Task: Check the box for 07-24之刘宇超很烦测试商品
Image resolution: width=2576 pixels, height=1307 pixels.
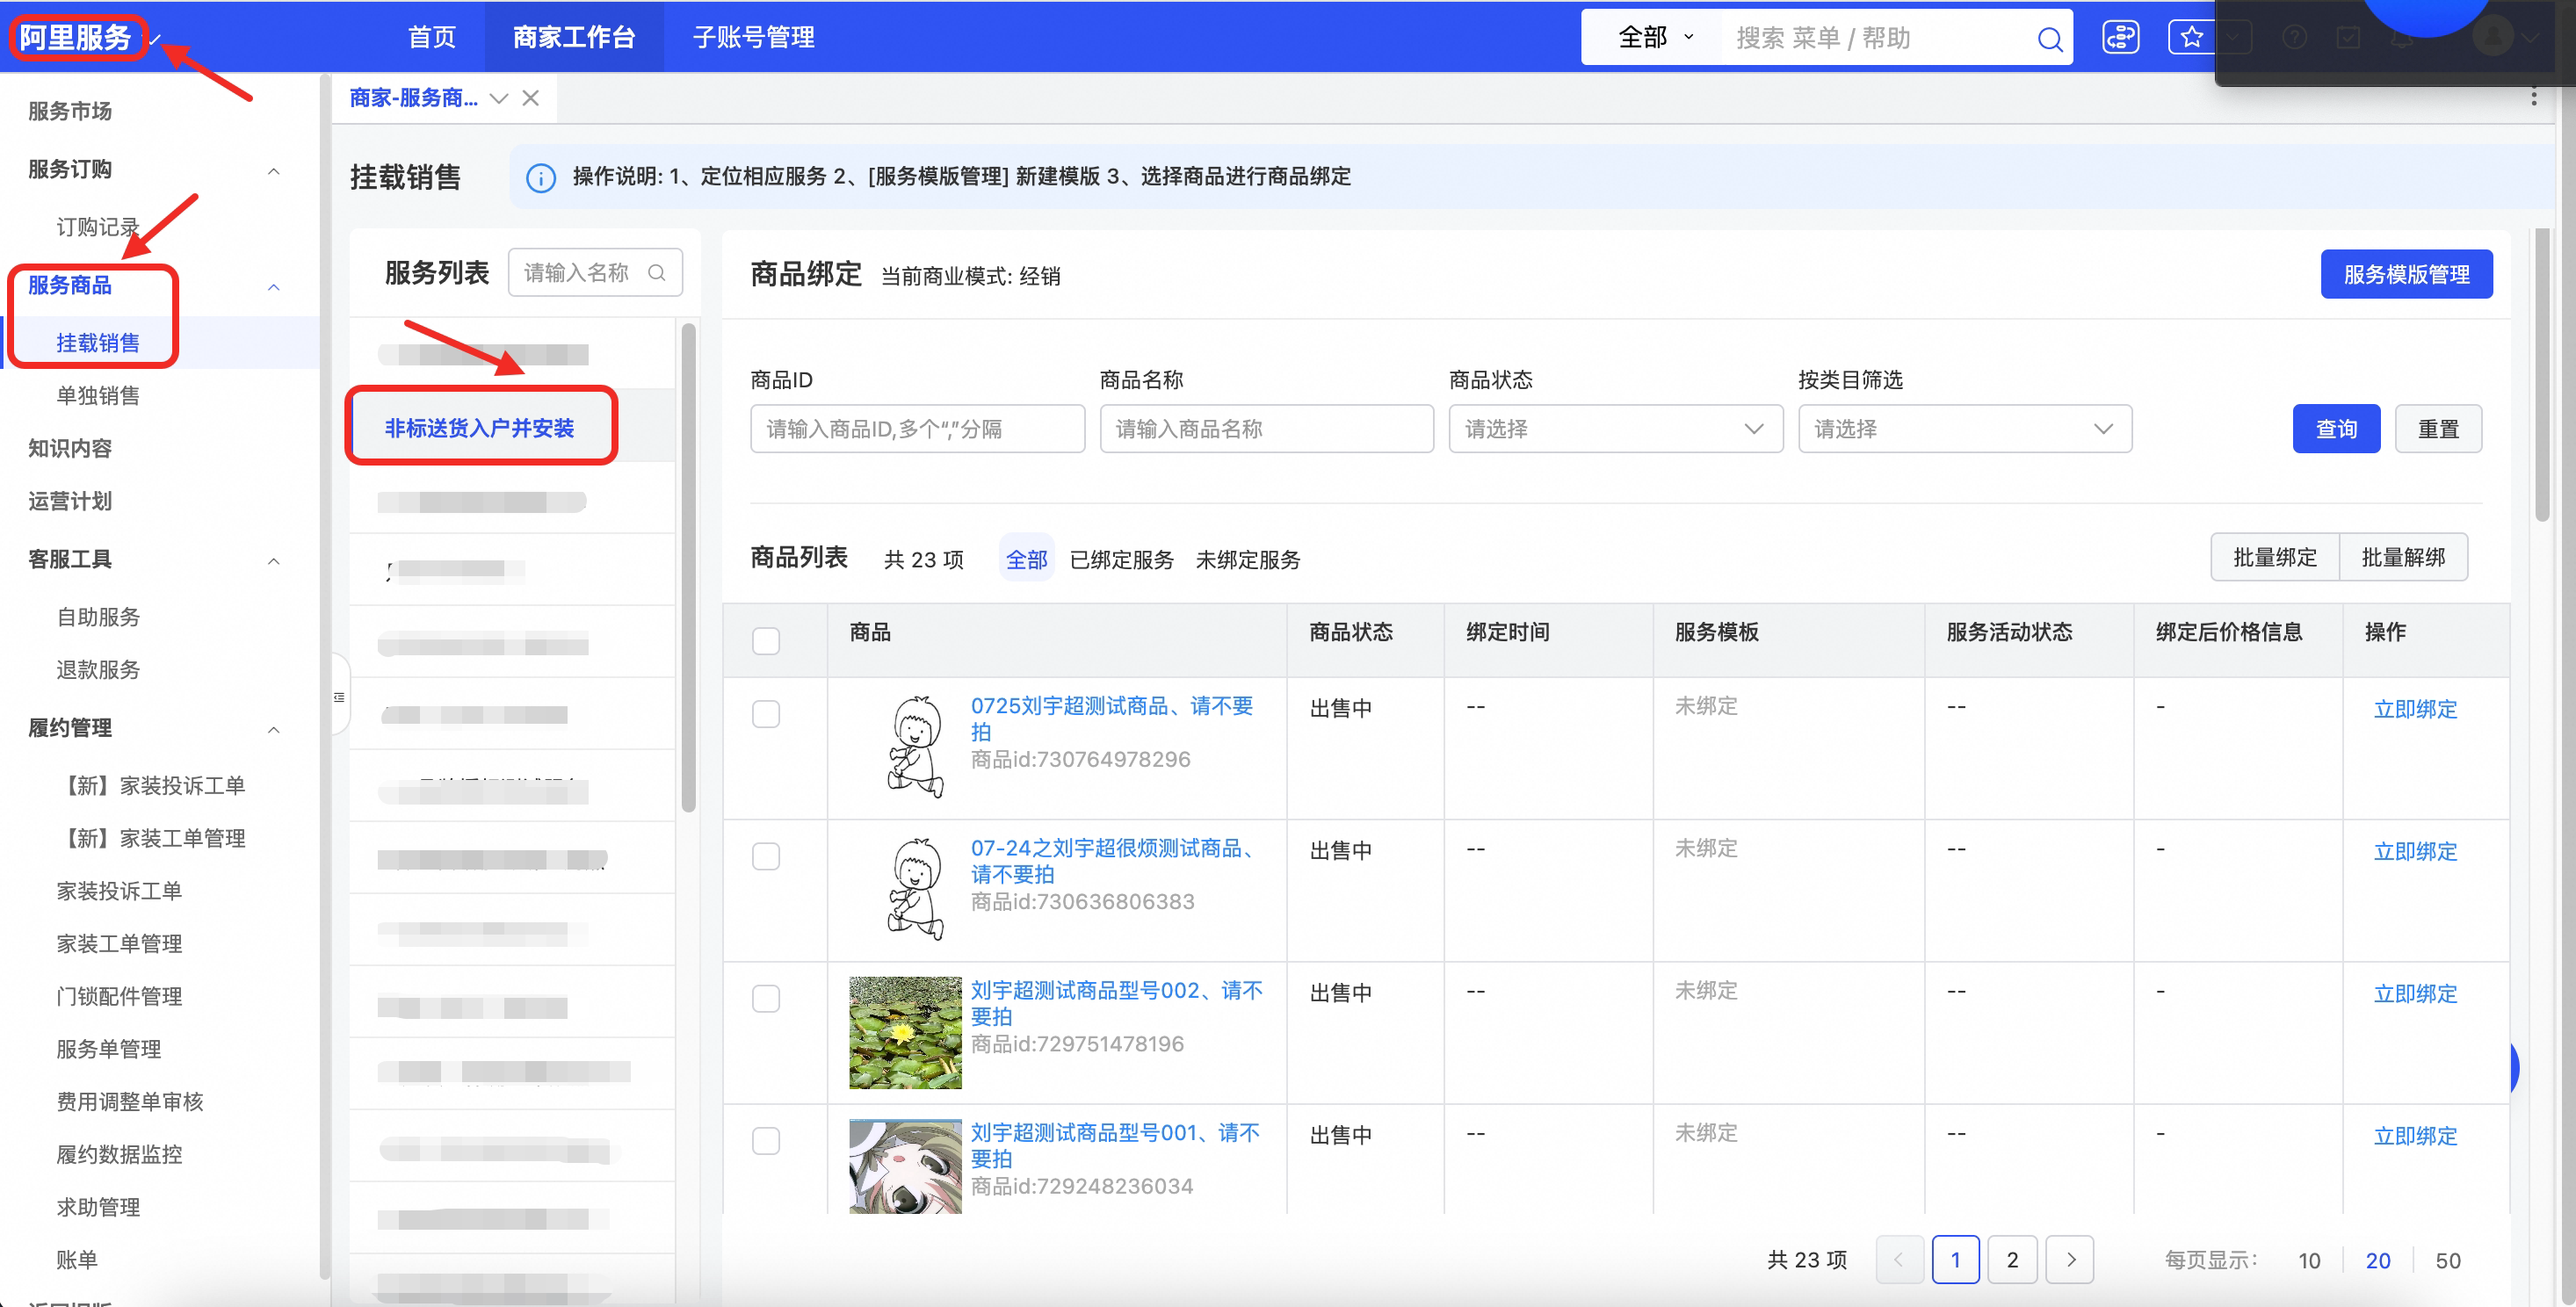Action: [x=766, y=856]
